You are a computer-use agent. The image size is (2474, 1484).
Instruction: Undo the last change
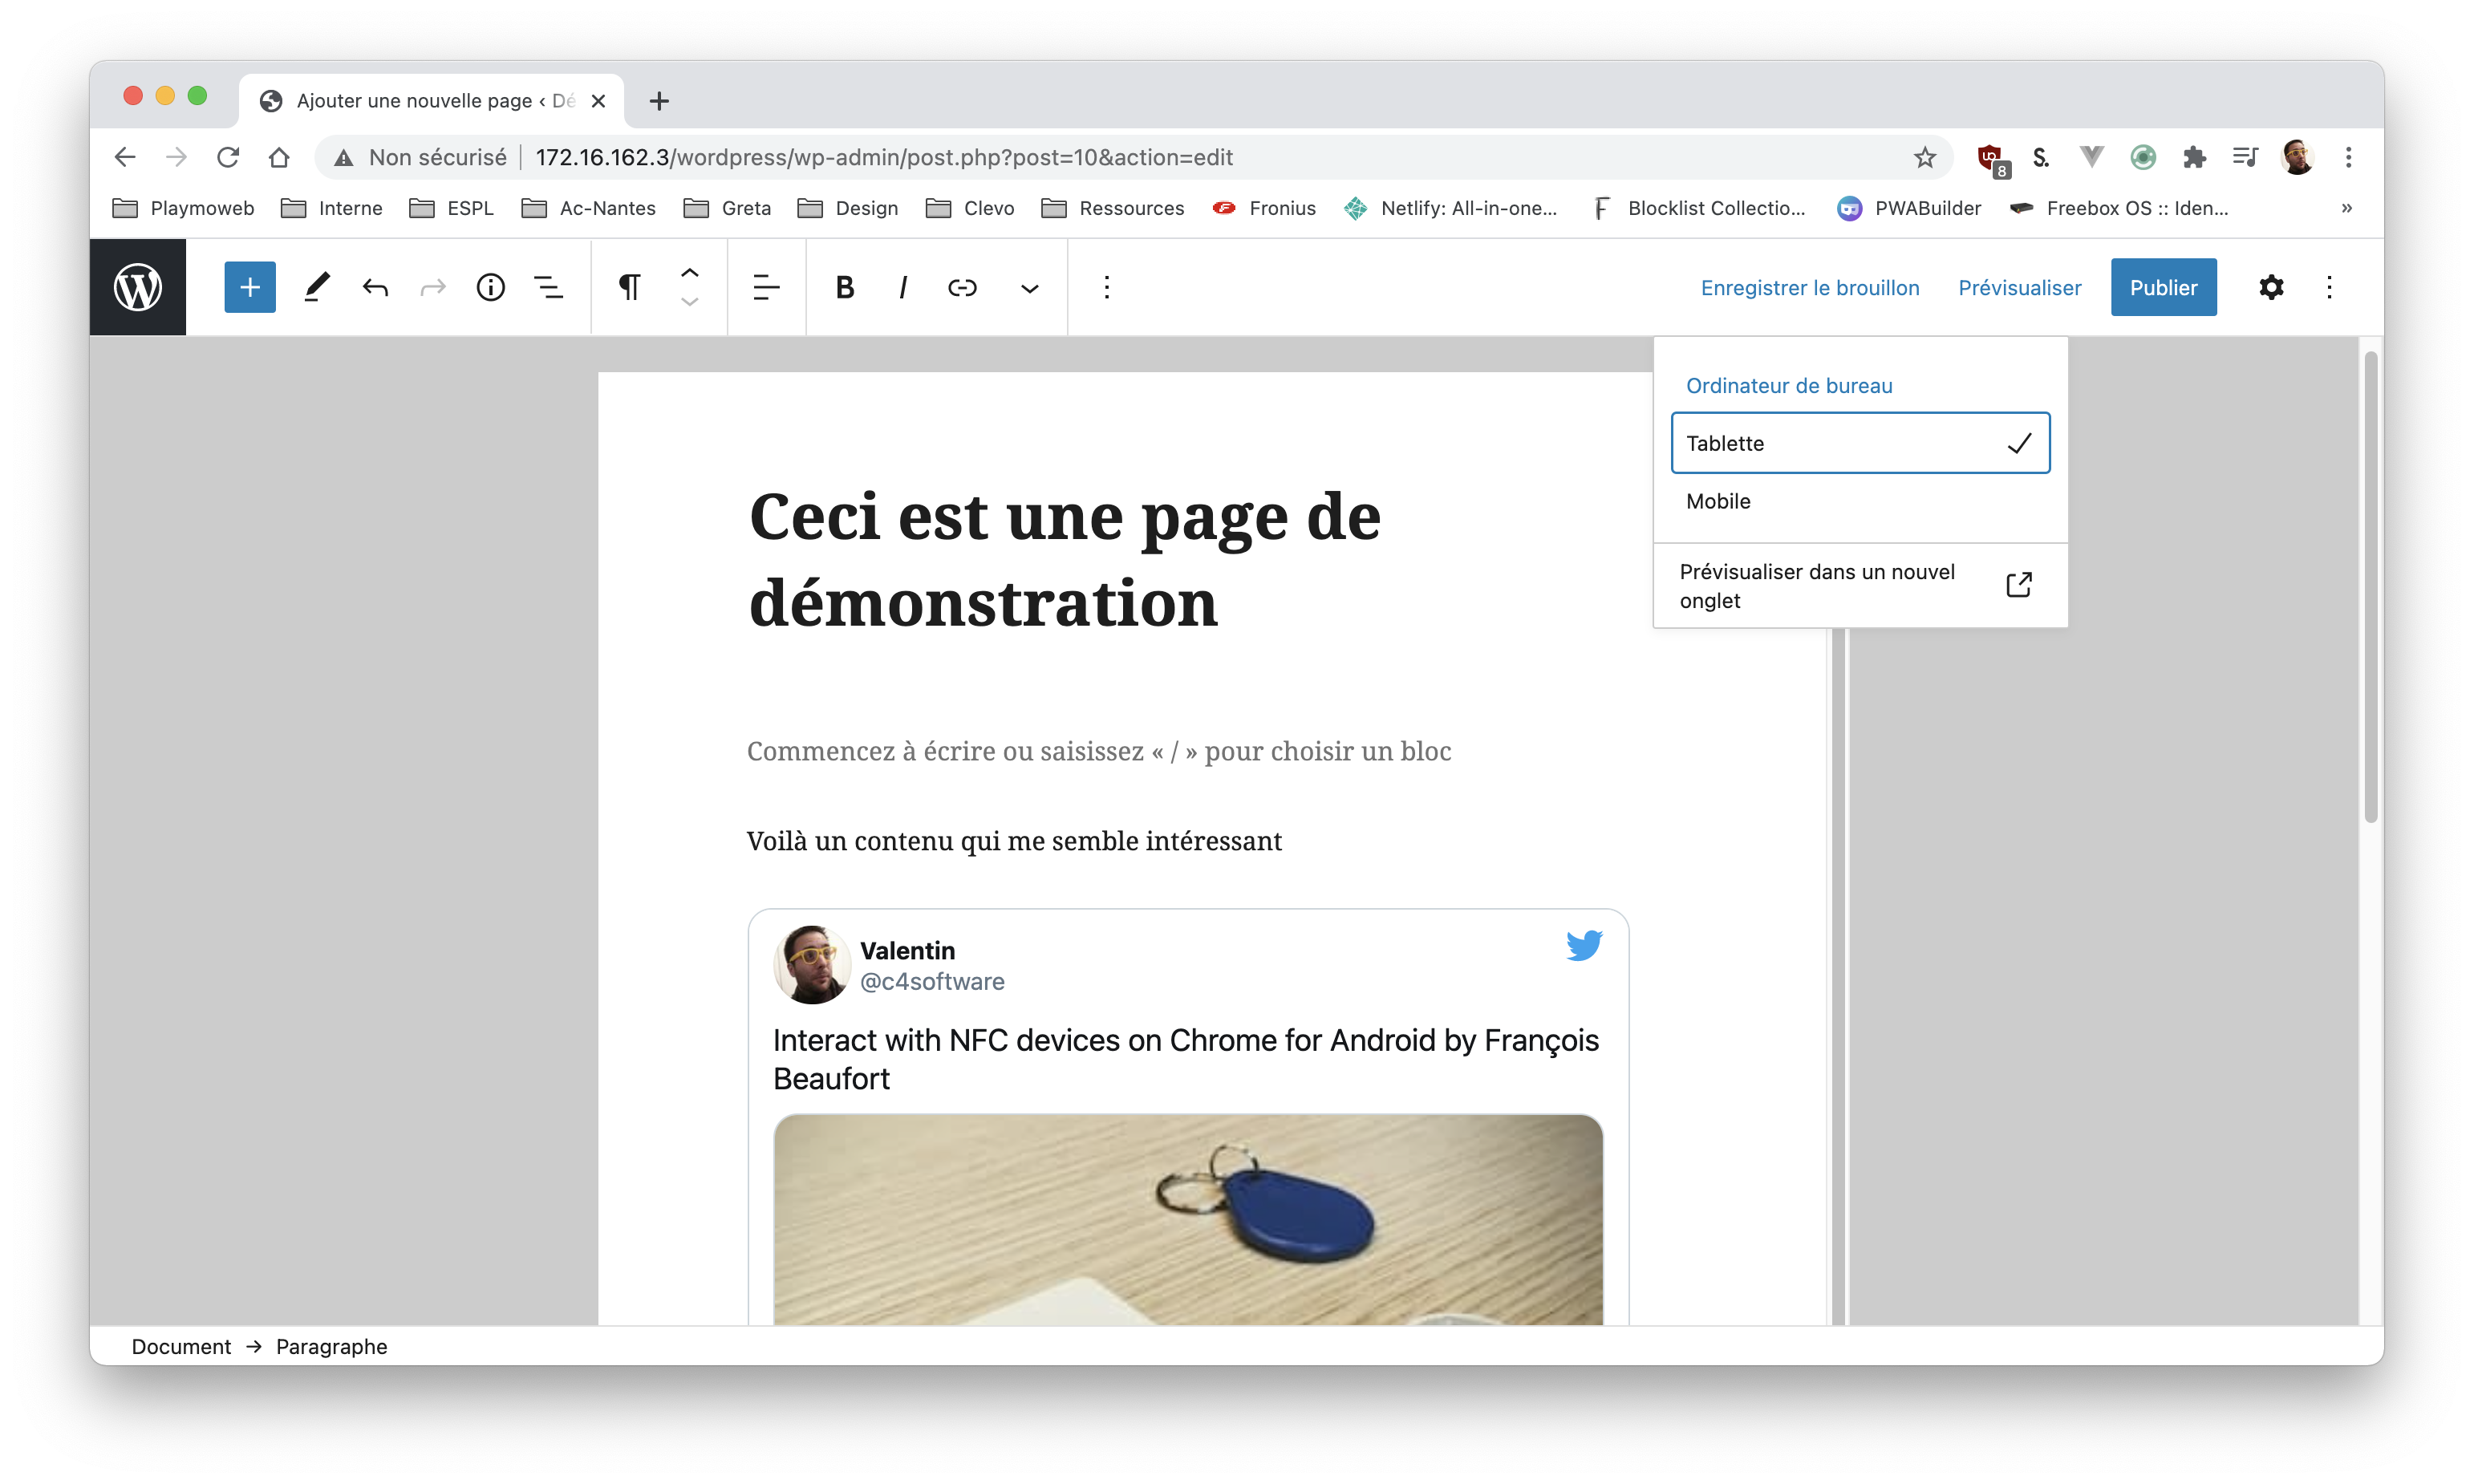[x=375, y=288]
